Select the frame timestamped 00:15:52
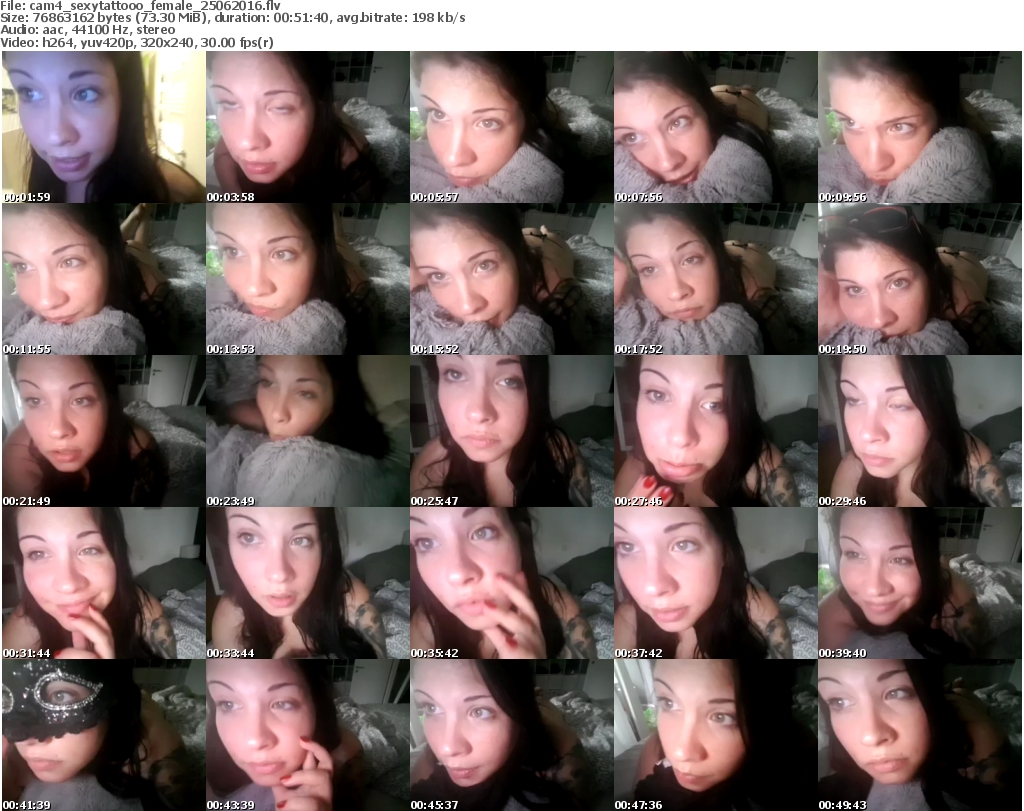1024x811 pixels. (511, 279)
